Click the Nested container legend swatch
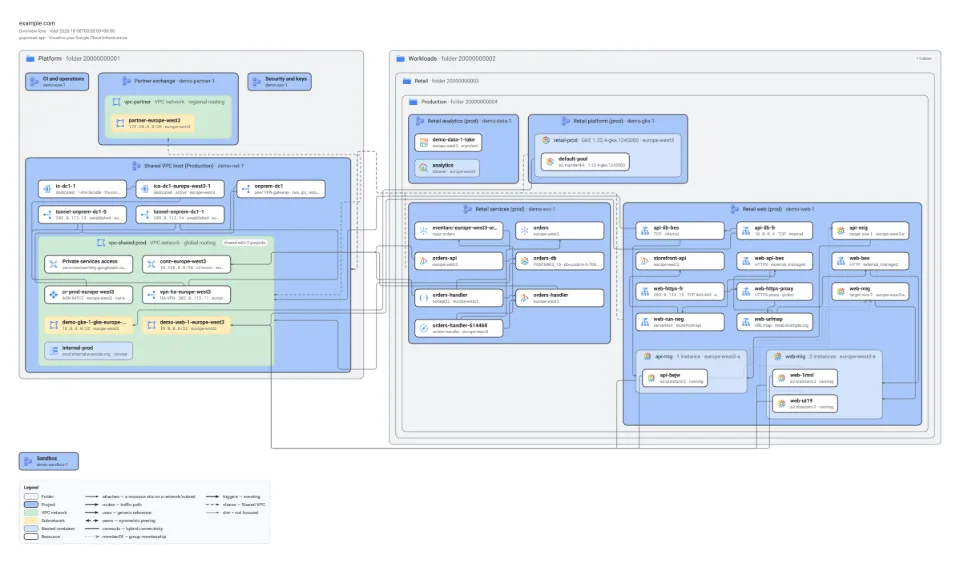The image size is (960, 563). (31, 529)
